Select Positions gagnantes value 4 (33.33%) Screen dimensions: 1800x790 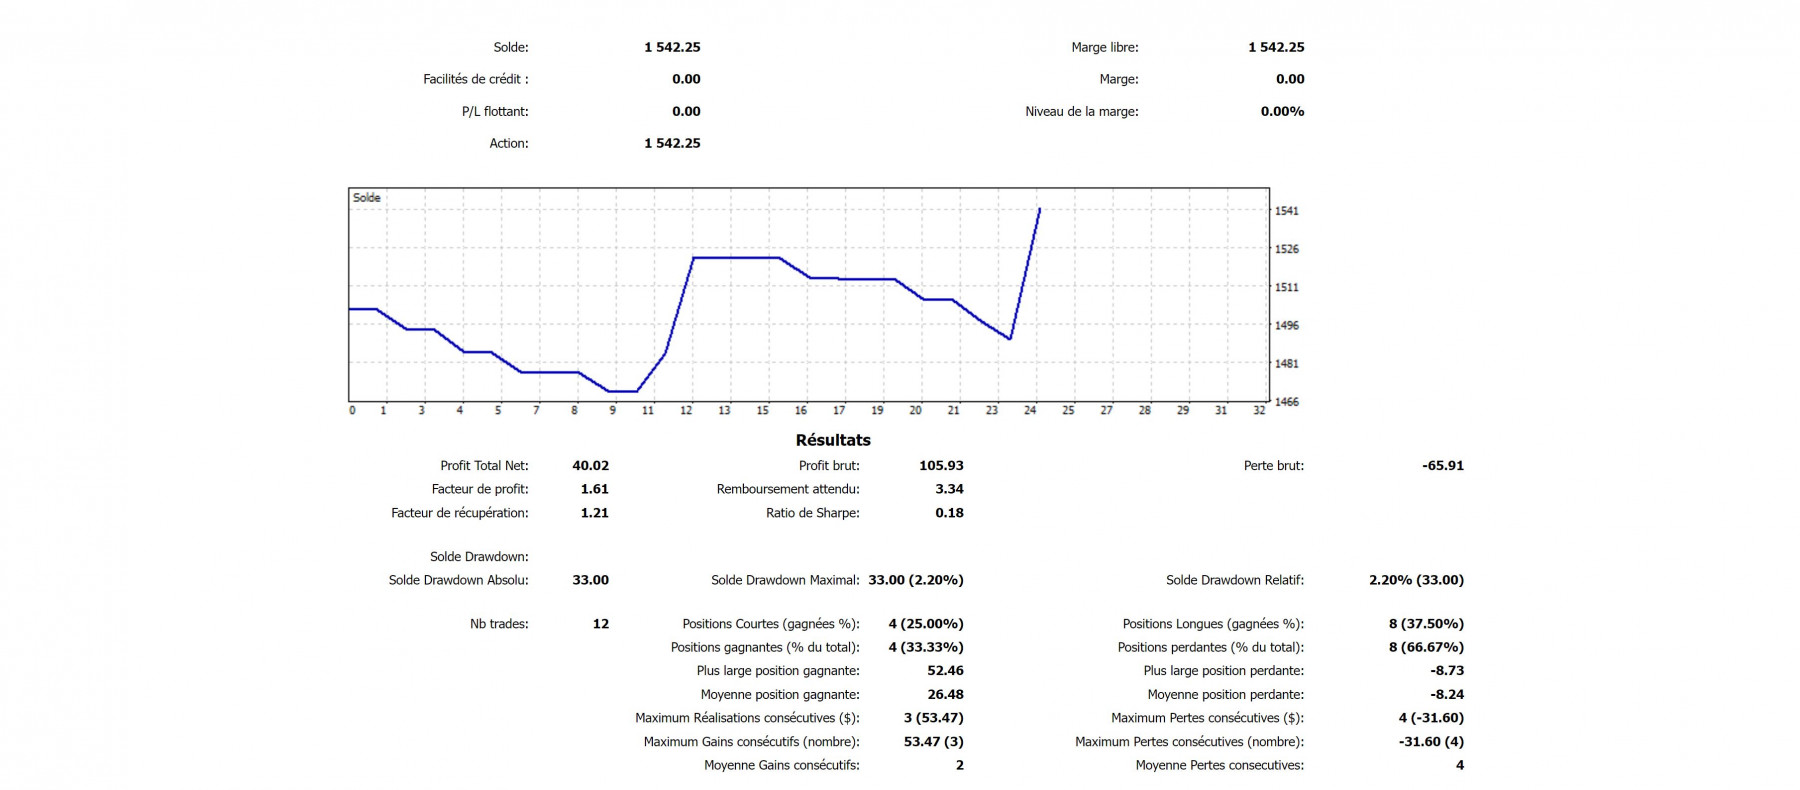(x=926, y=648)
